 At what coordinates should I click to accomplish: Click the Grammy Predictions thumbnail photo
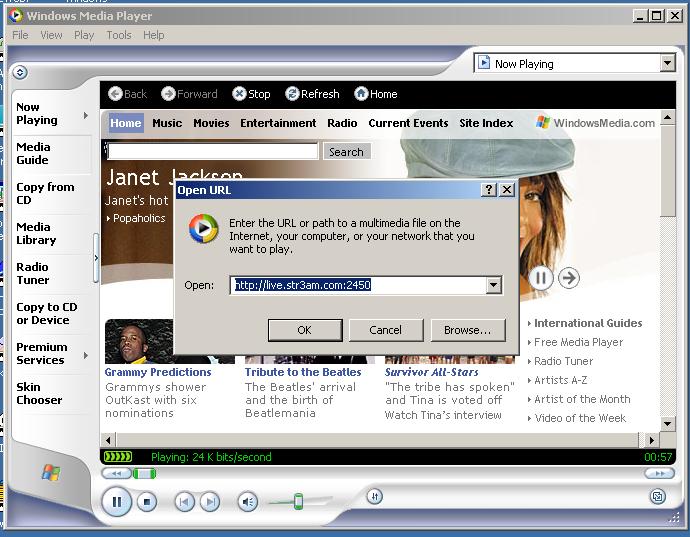pyautogui.click(x=139, y=342)
